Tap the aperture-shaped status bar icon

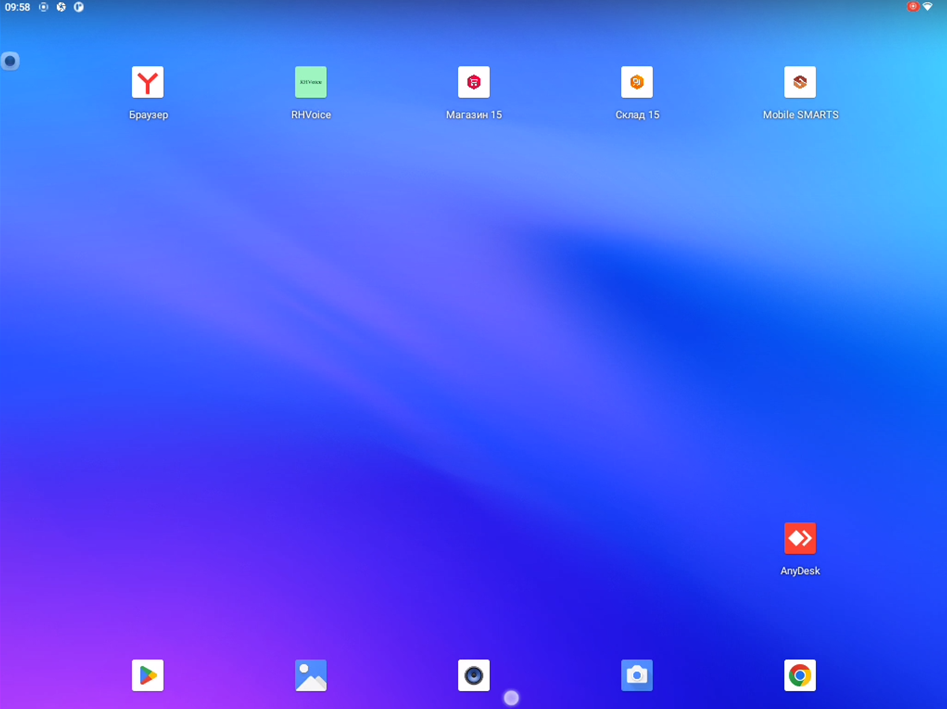click(x=61, y=7)
